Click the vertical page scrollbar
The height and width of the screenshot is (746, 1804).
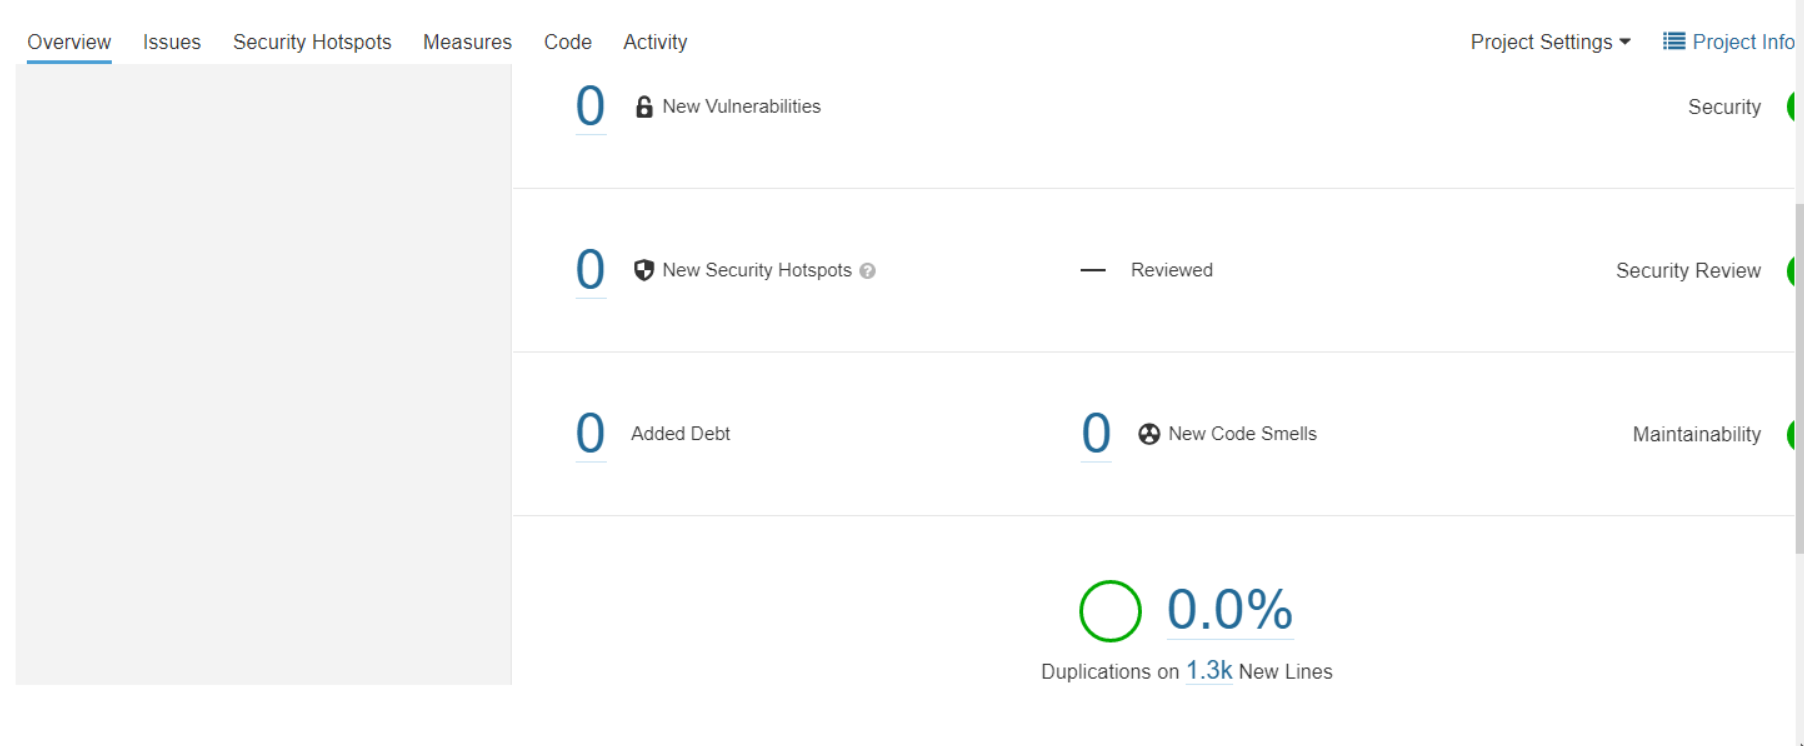[x=1799, y=380]
